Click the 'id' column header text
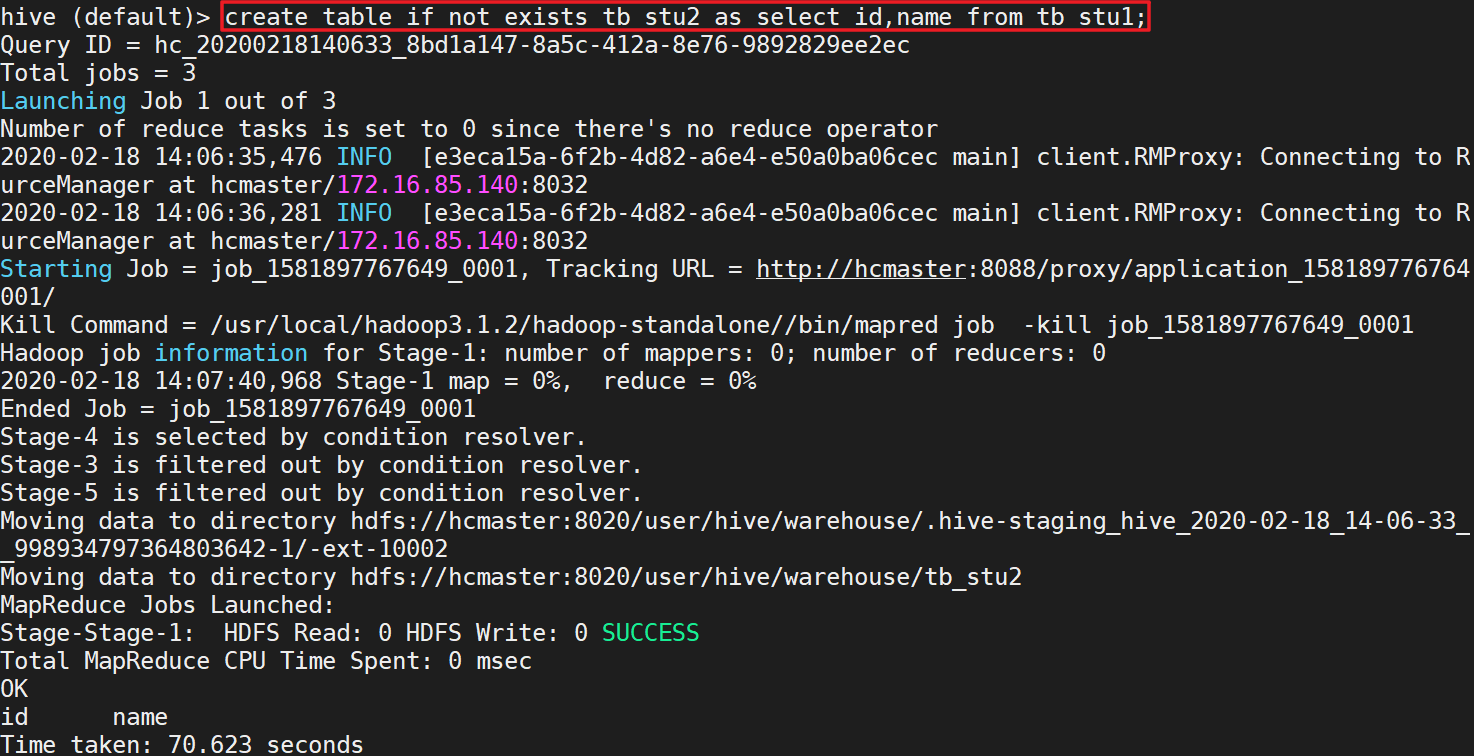Image resolution: width=1474 pixels, height=756 pixels. [14, 717]
